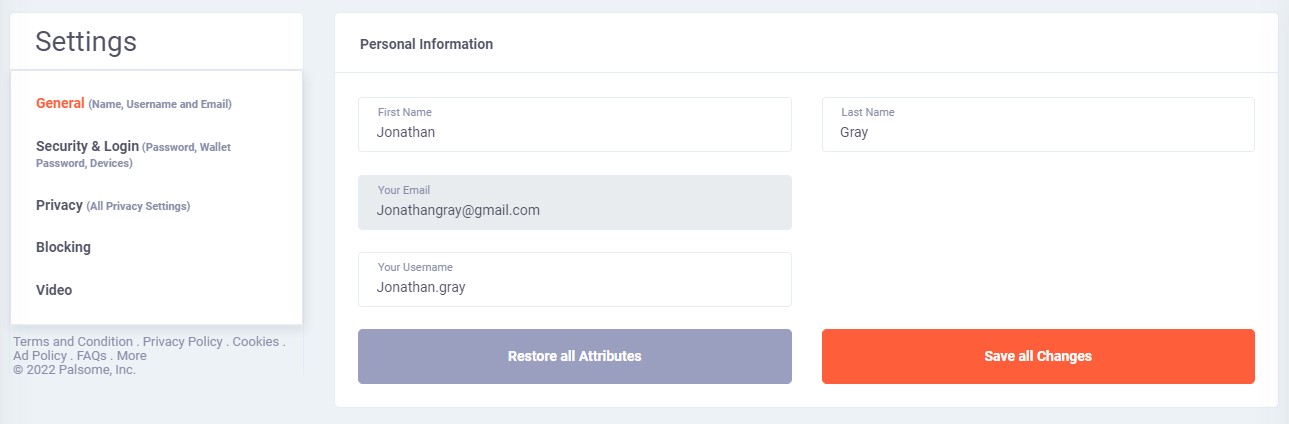Click Save all Changes button
This screenshot has height=424, width=1289.
click(x=1038, y=356)
